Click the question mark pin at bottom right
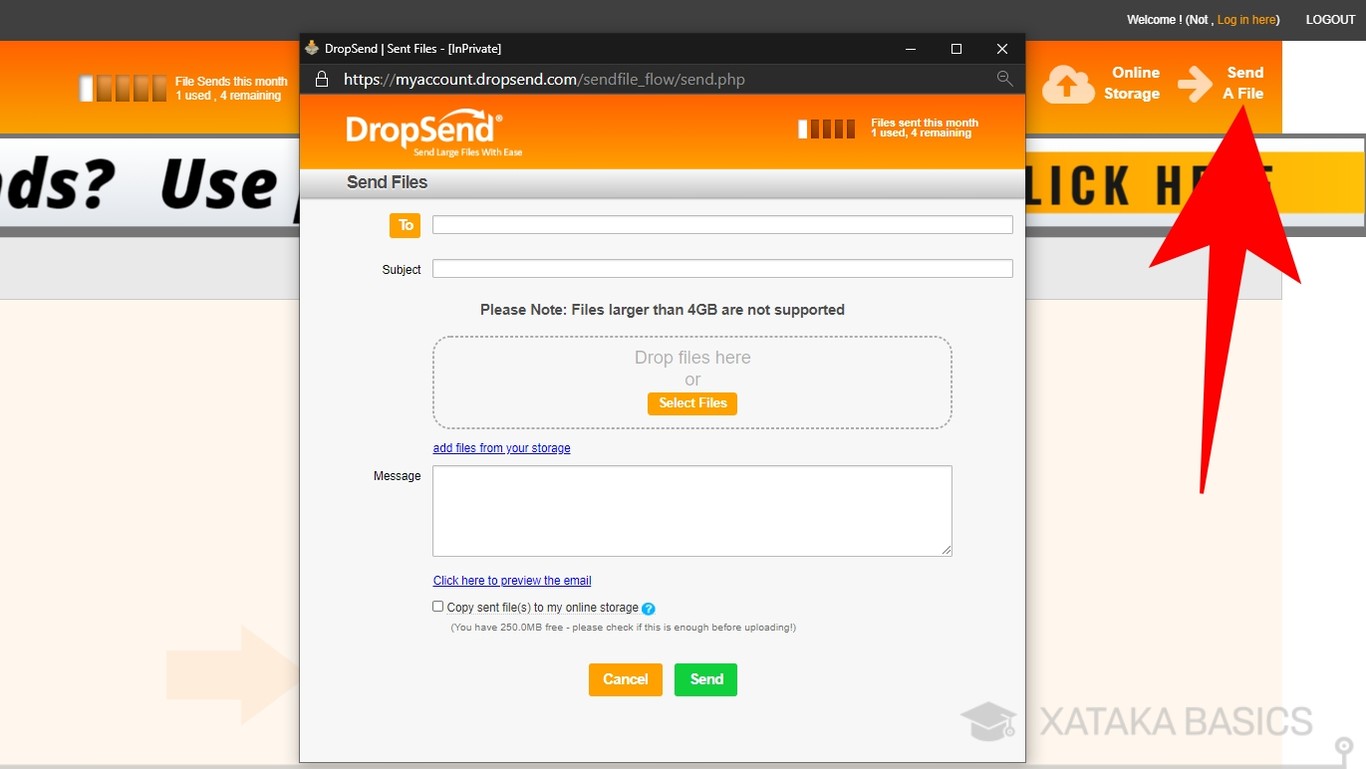Screen dimensions: 1366x769 pos(1342,746)
